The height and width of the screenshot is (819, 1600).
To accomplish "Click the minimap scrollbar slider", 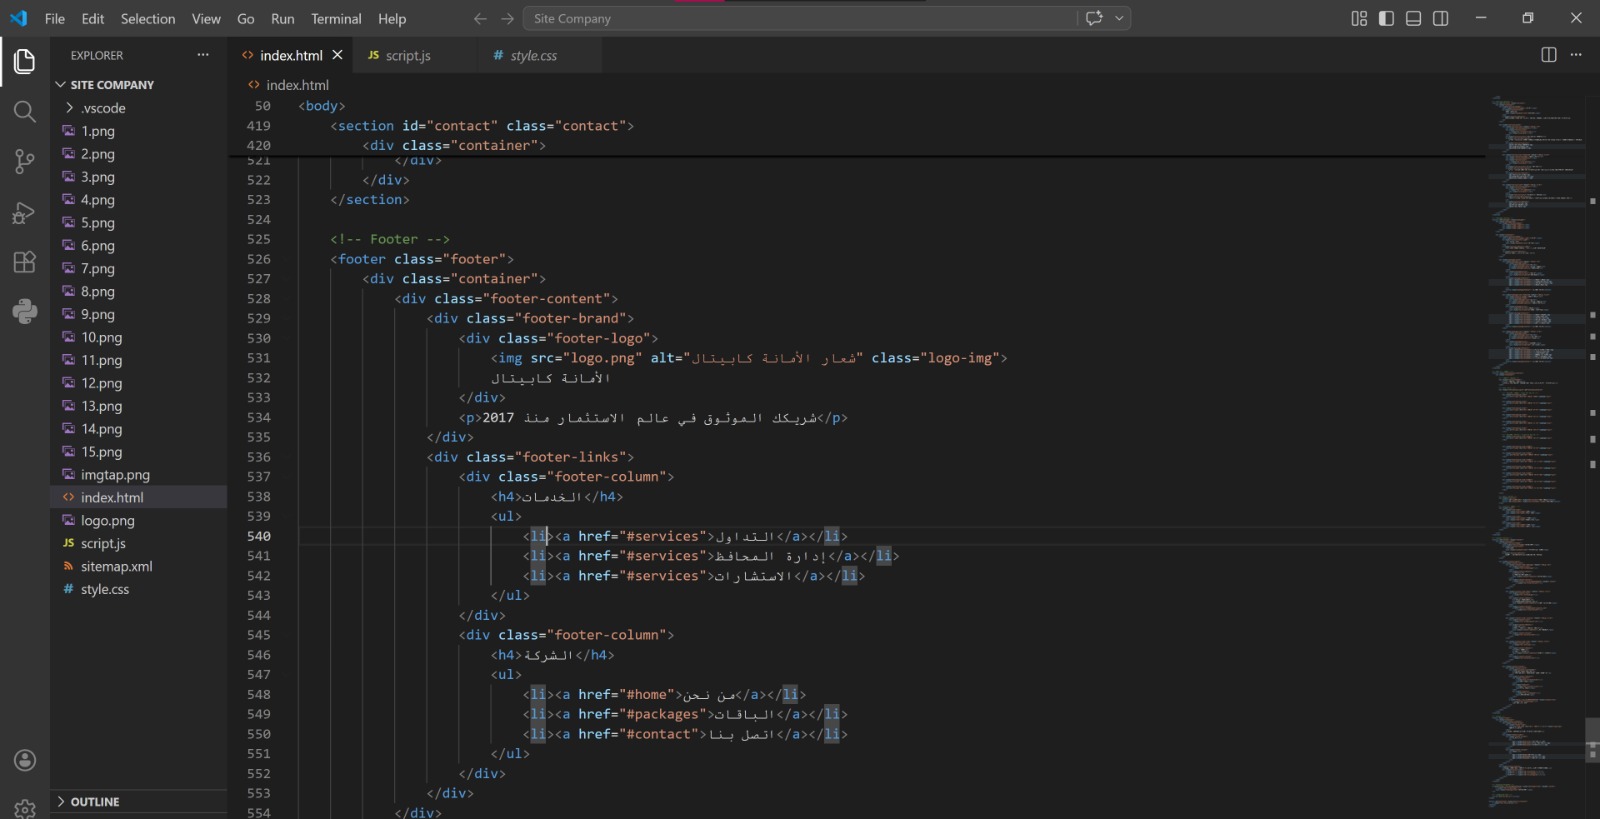I will [x=1591, y=739].
